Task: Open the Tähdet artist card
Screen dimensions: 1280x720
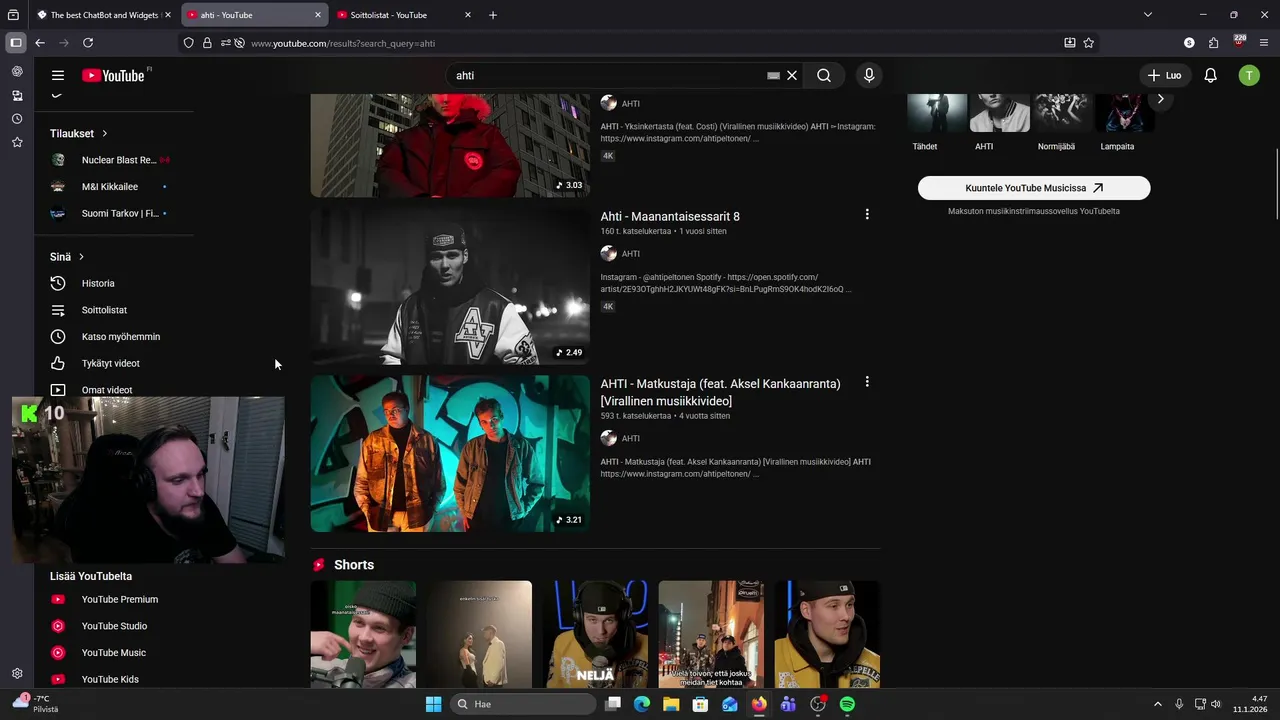Action: (937, 122)
